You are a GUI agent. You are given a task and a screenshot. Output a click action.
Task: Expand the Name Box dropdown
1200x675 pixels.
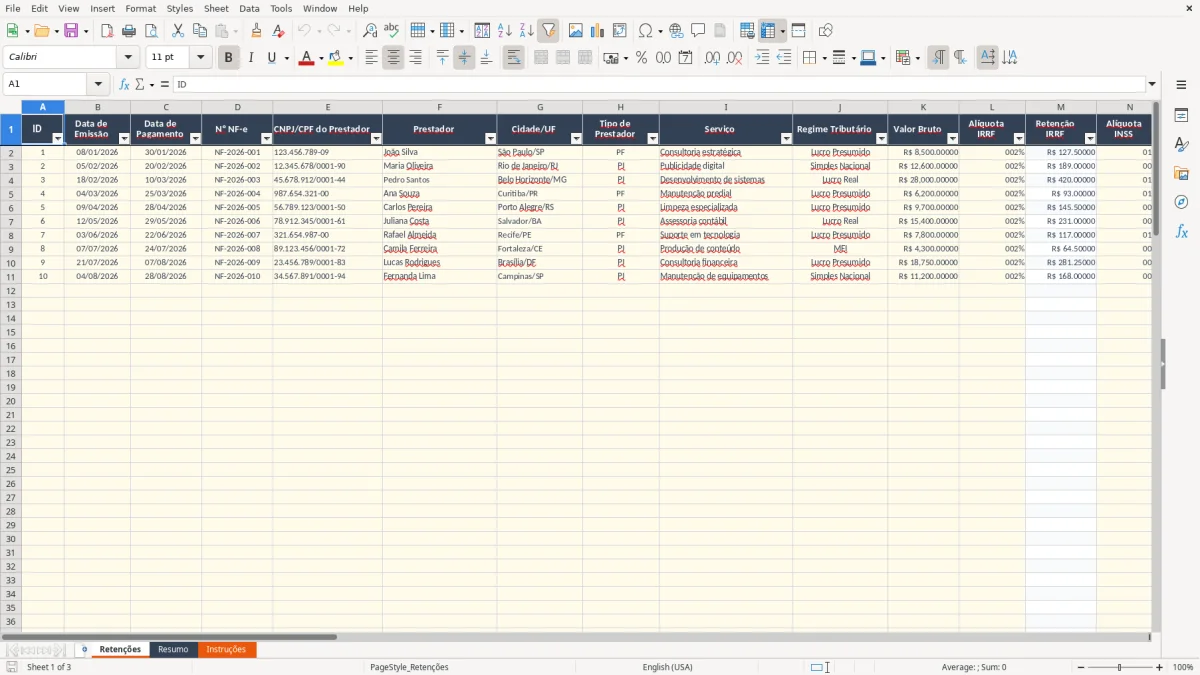pyautogui.click(x=98, y=85)
